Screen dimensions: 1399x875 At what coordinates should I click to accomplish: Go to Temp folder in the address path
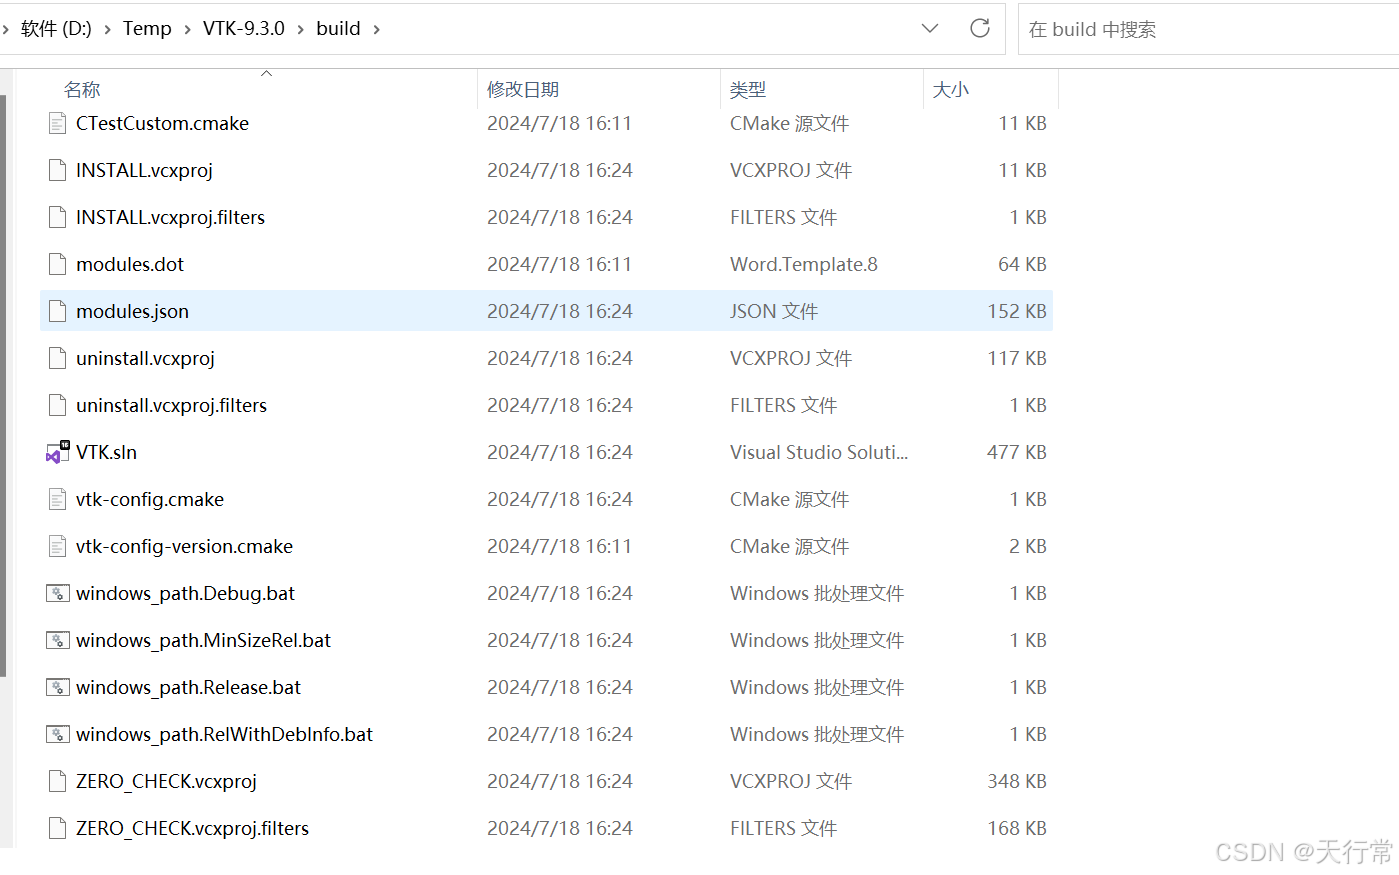click(147, 29)
